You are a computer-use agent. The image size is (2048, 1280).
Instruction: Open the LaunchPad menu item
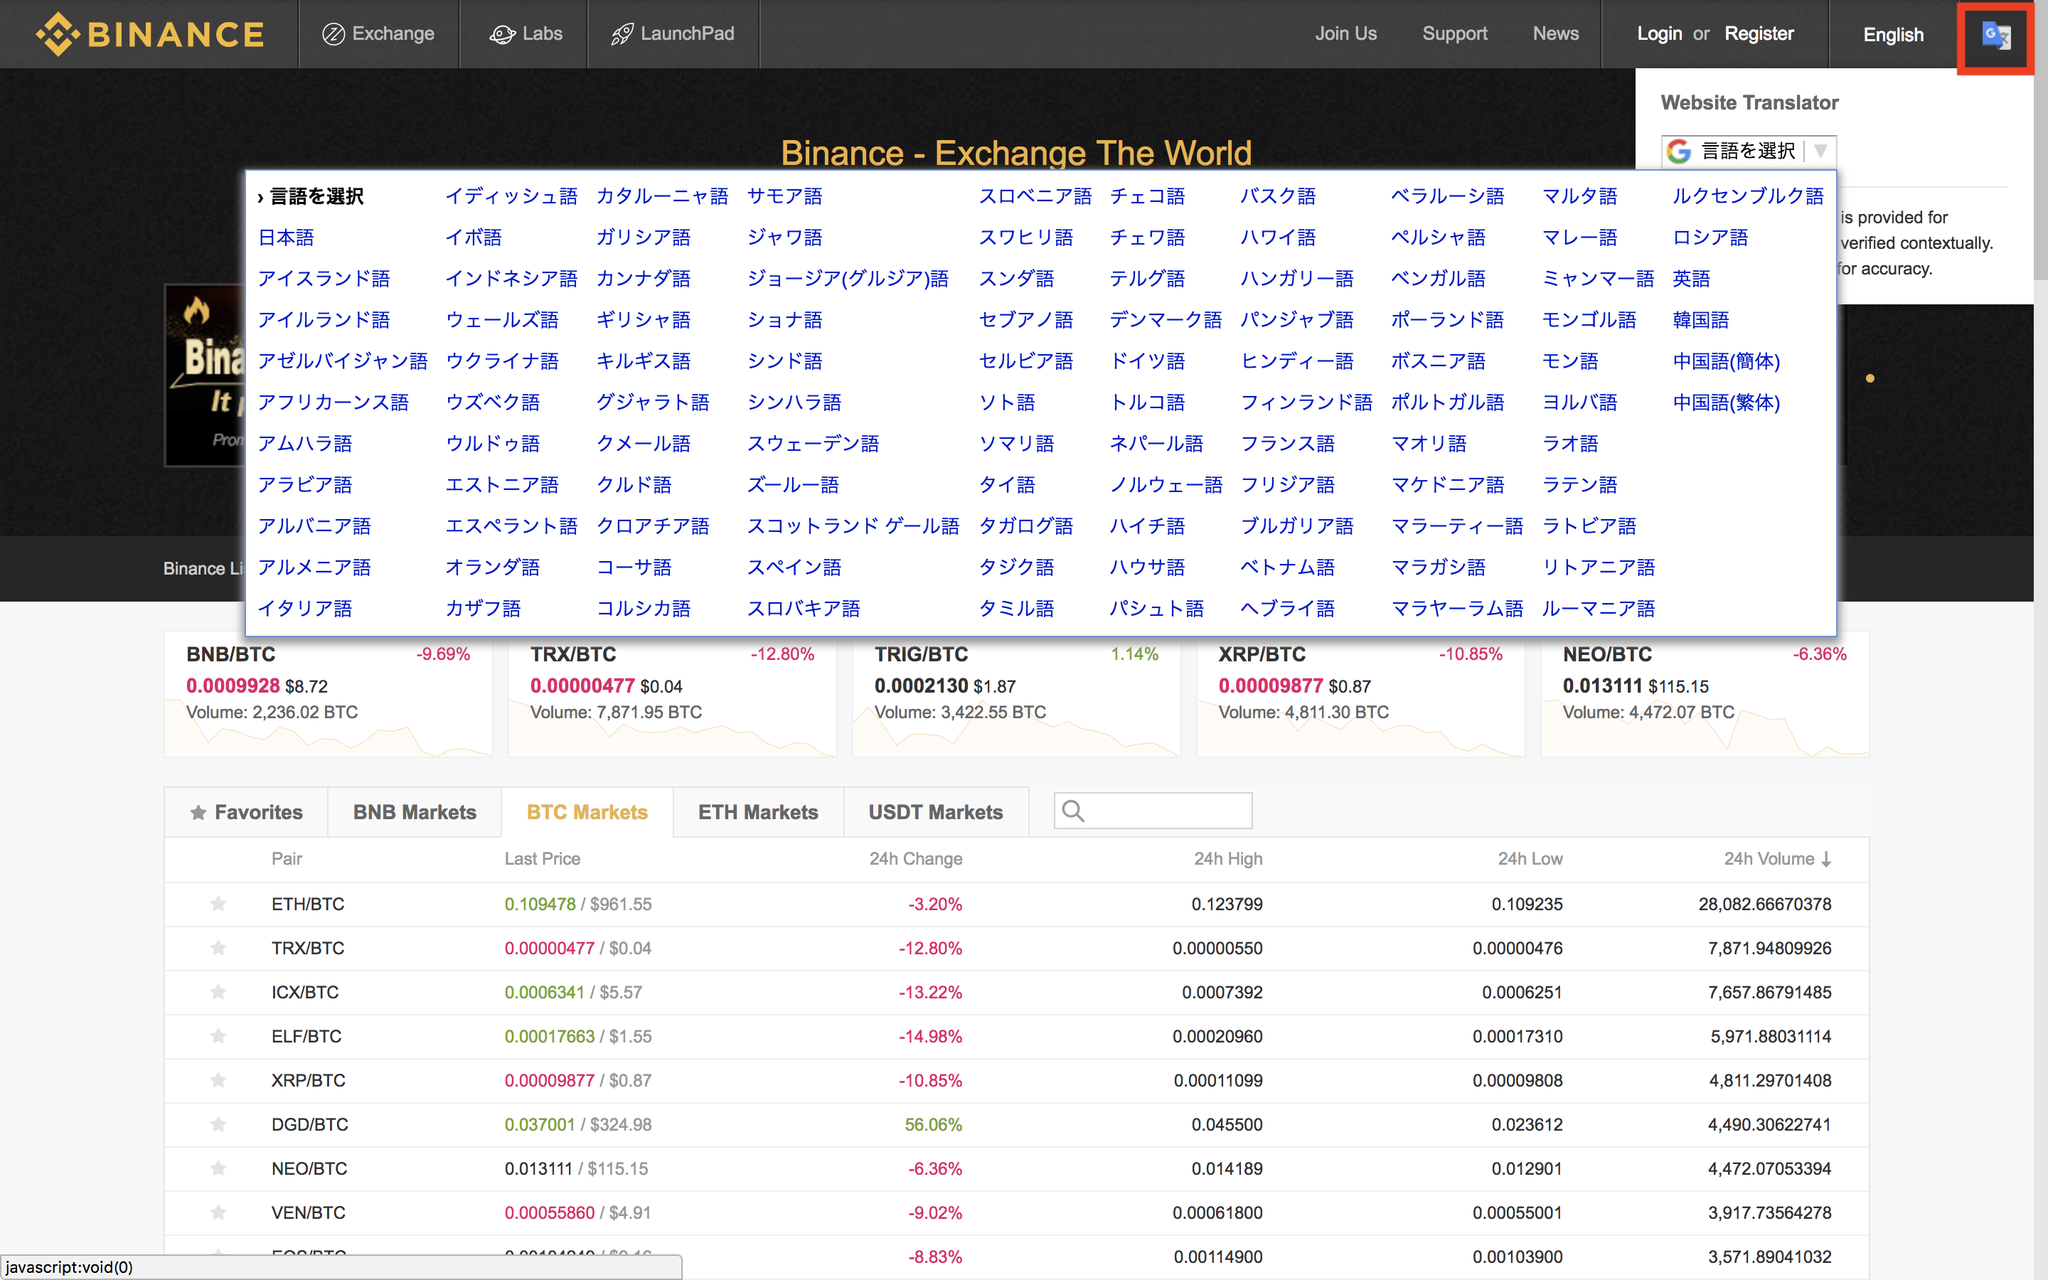pos(673,34)
